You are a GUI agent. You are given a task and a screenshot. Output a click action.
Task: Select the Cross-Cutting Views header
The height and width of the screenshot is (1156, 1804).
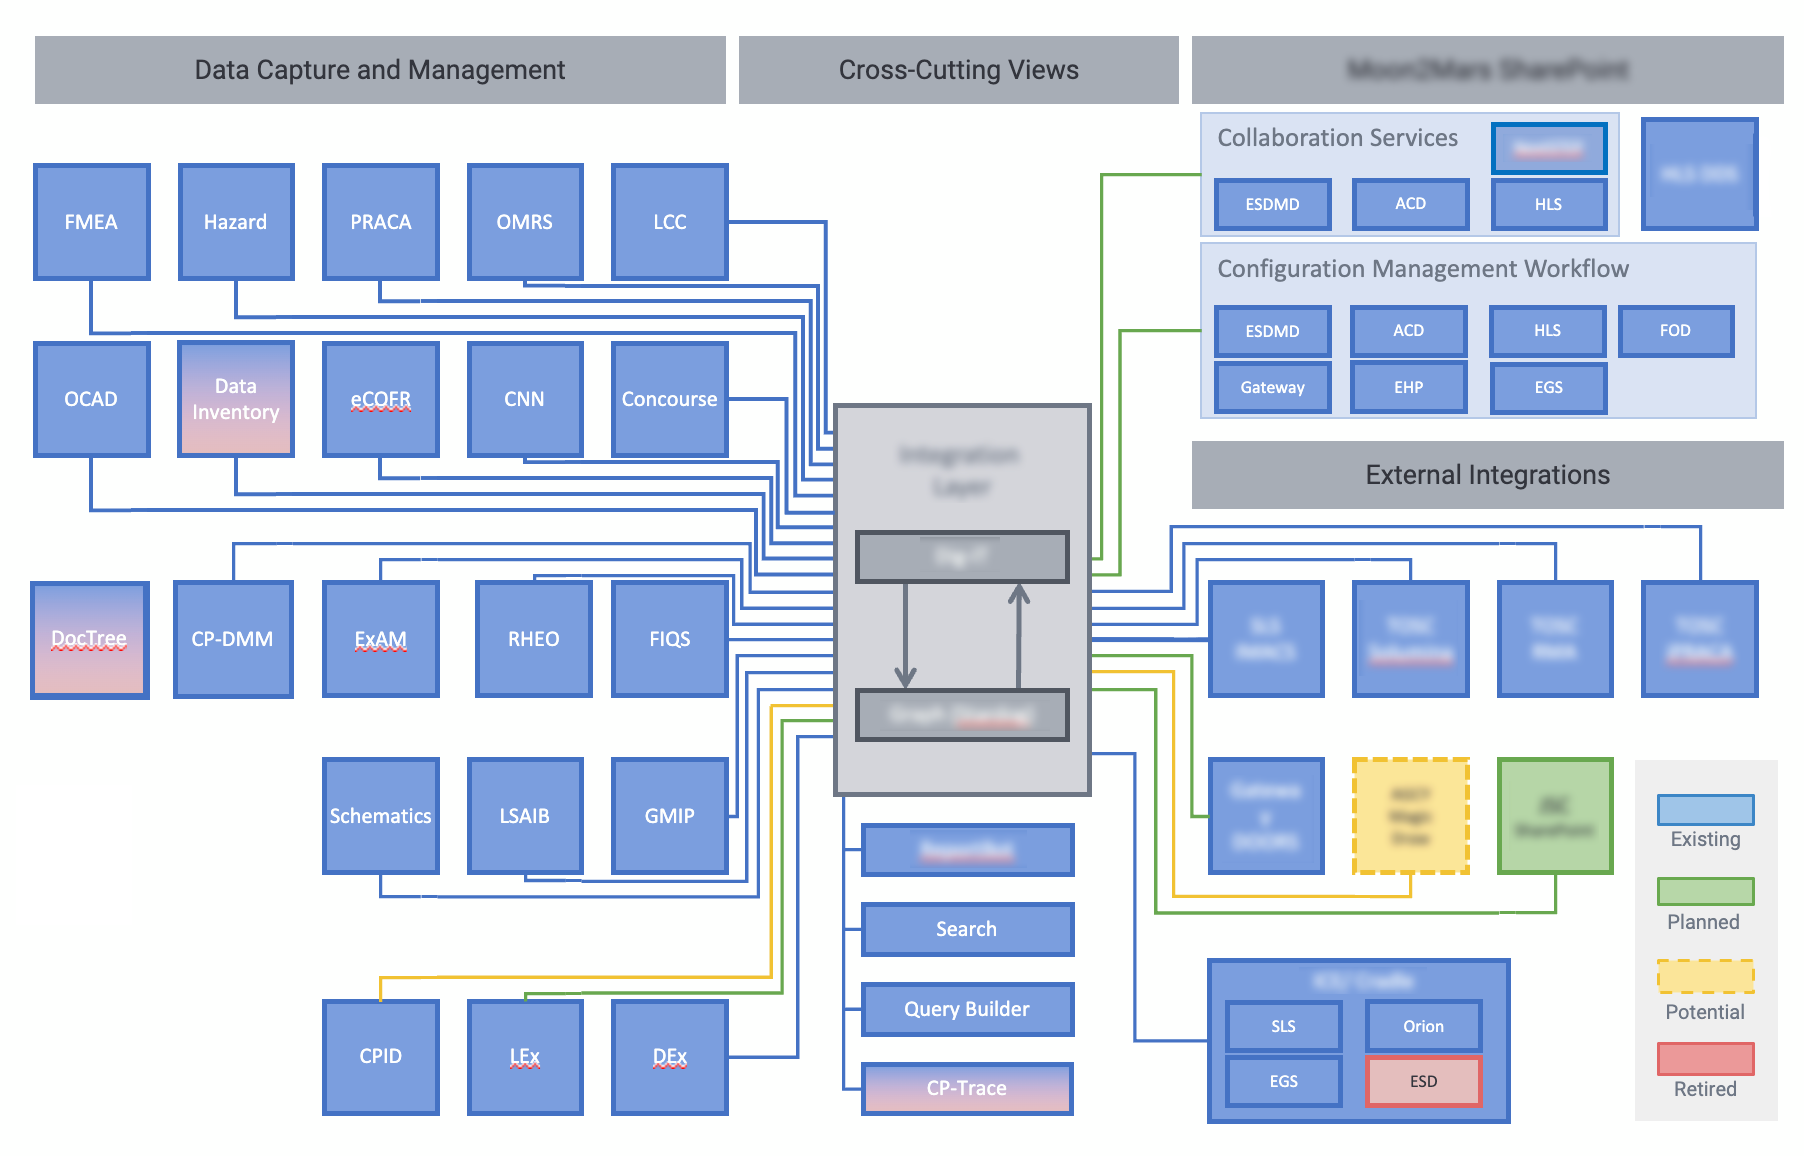[x=958, y=70]
